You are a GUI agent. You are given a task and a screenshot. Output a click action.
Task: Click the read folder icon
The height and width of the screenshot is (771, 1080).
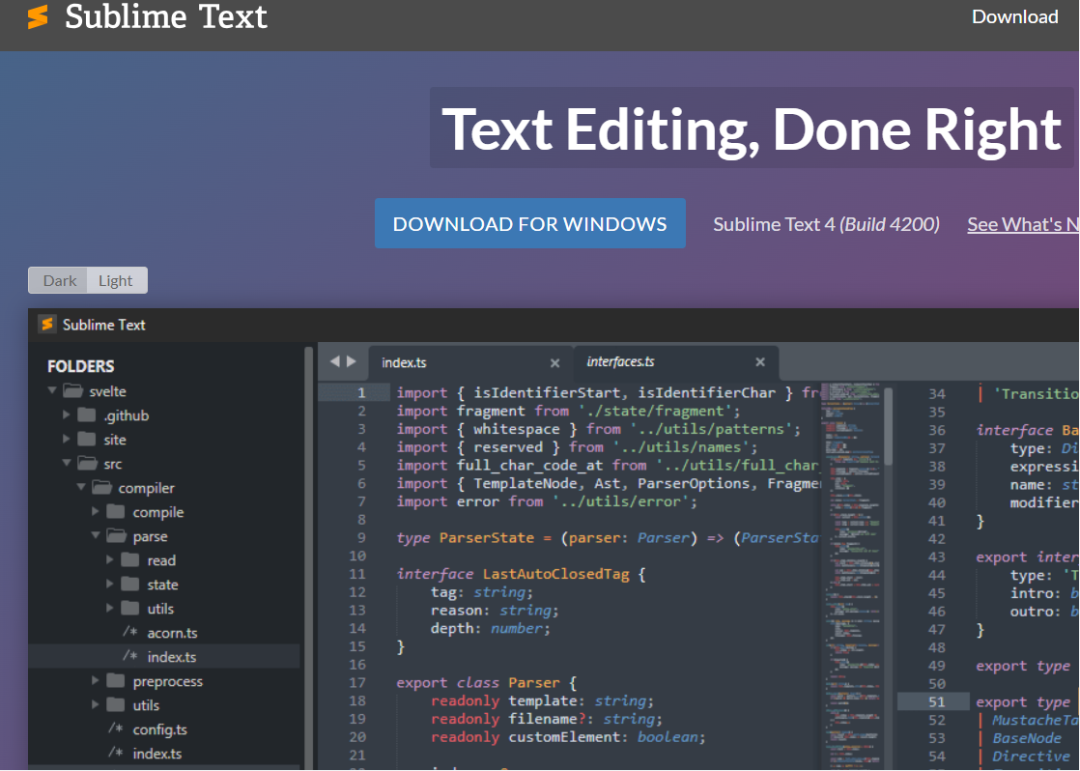coord(130,559)
